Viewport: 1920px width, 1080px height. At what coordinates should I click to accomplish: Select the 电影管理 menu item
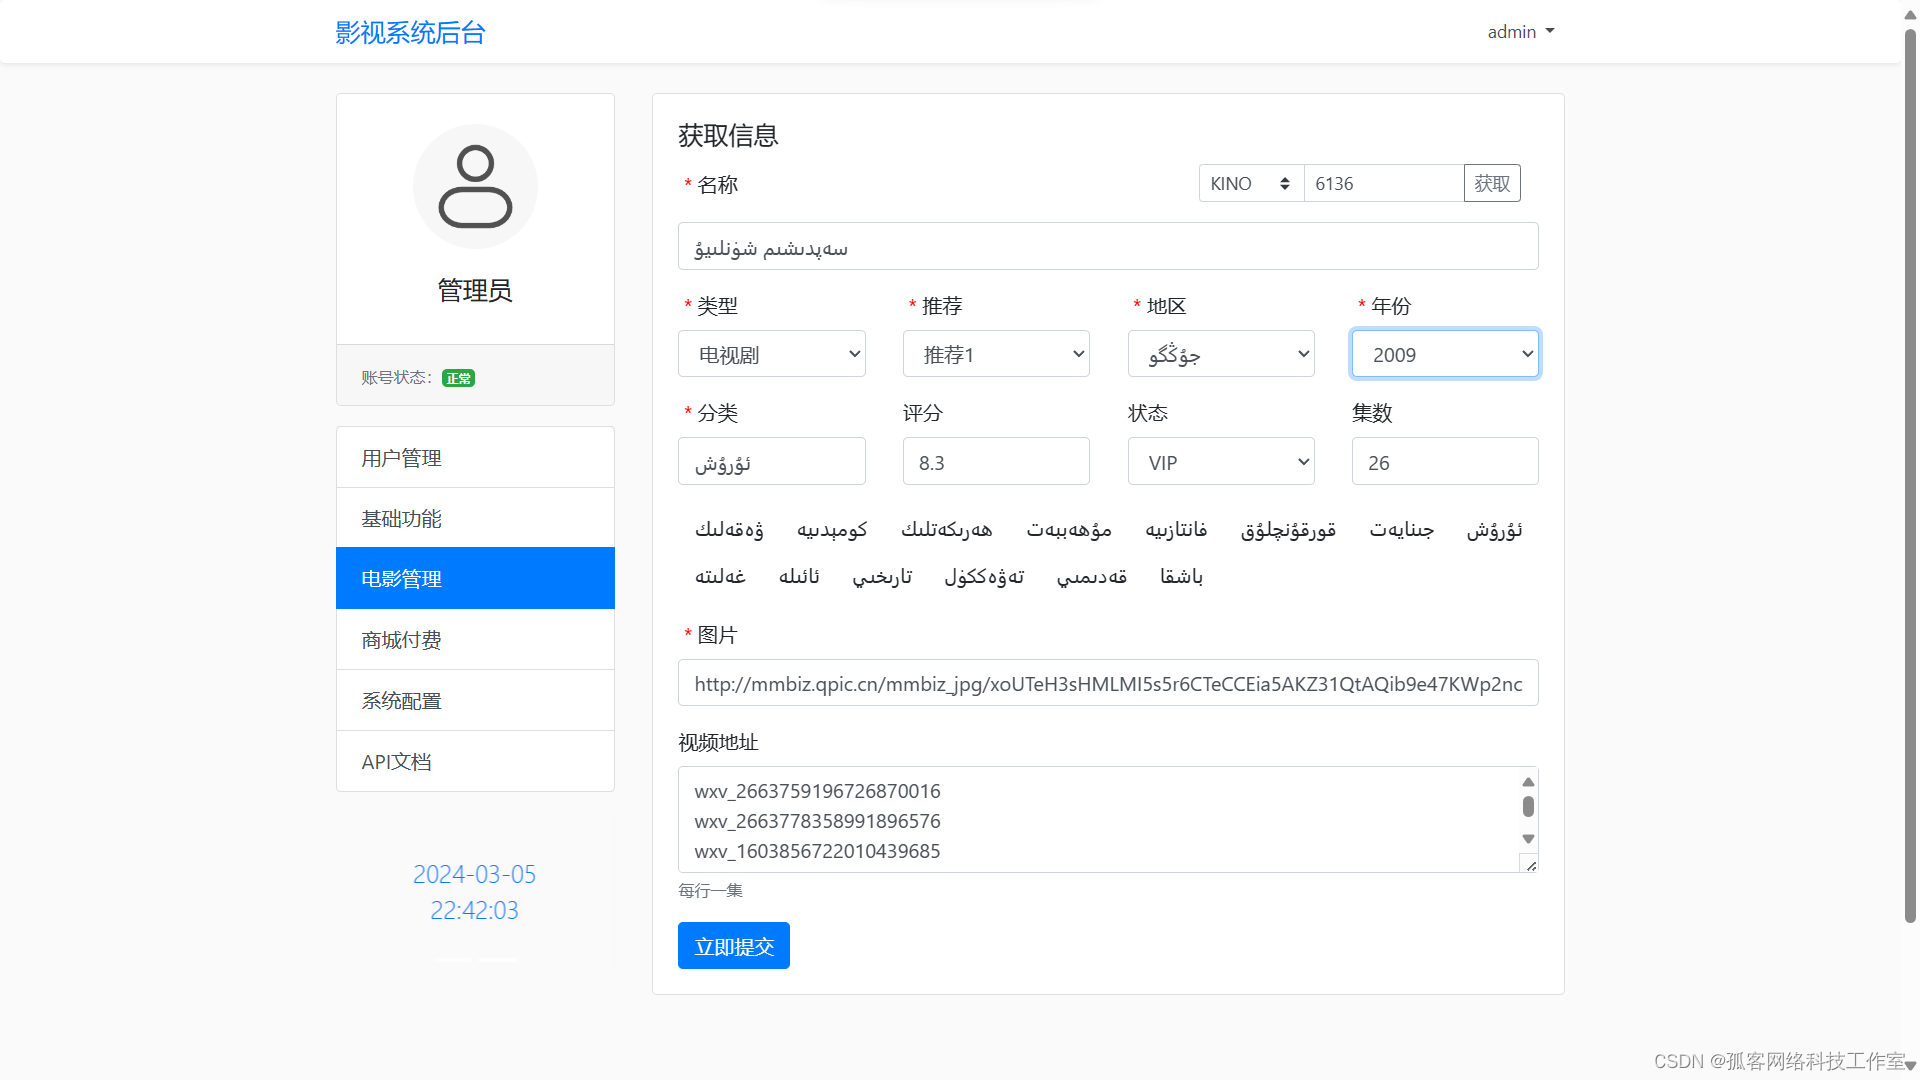click(x=475, y=578)
